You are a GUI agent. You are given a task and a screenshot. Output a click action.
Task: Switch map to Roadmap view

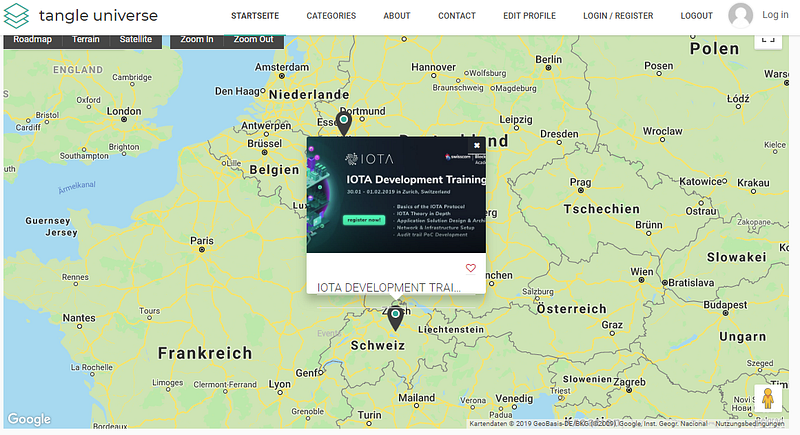pyautogui.click(x=33, y=40)
